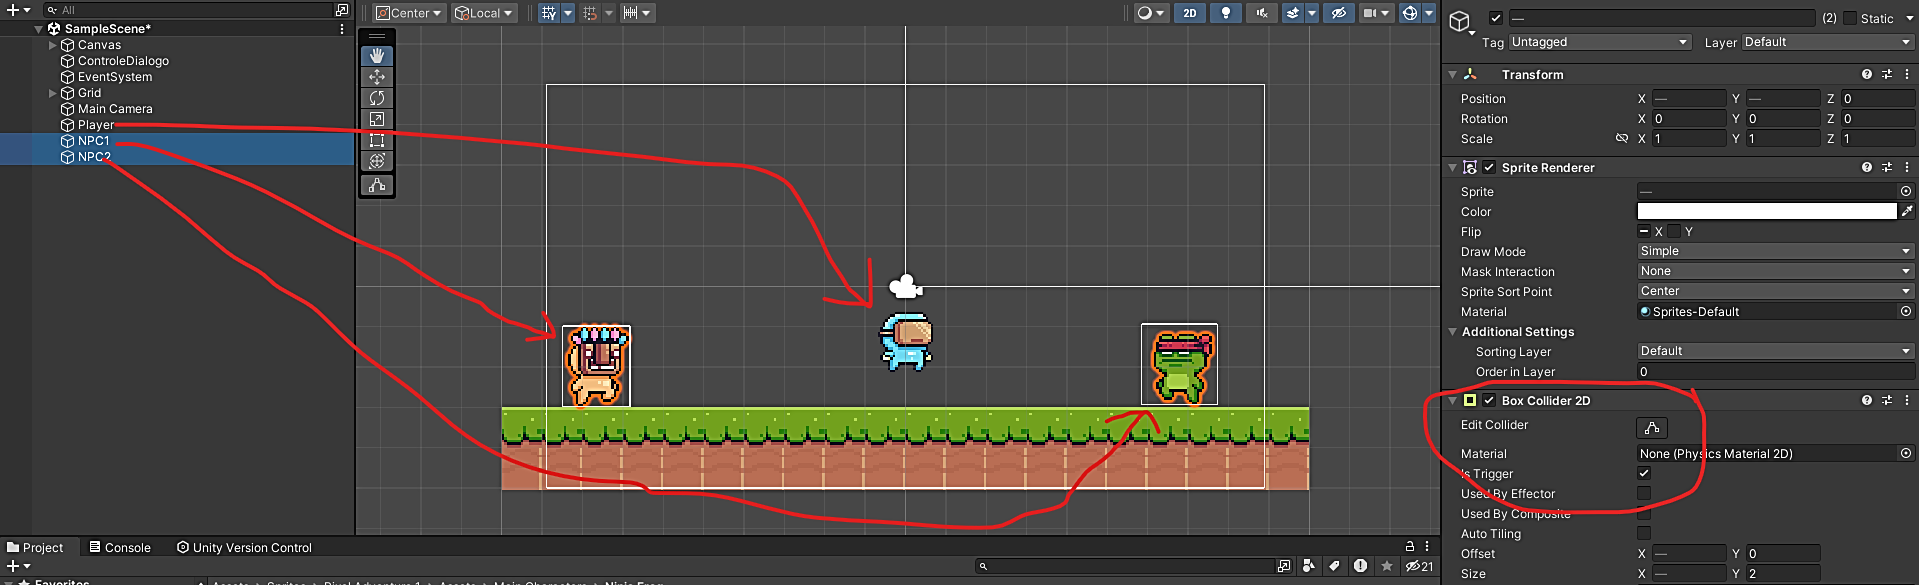Screen dimensions: 1919x585
Task: Switch to the Console tab
Action: coord(120,547)
